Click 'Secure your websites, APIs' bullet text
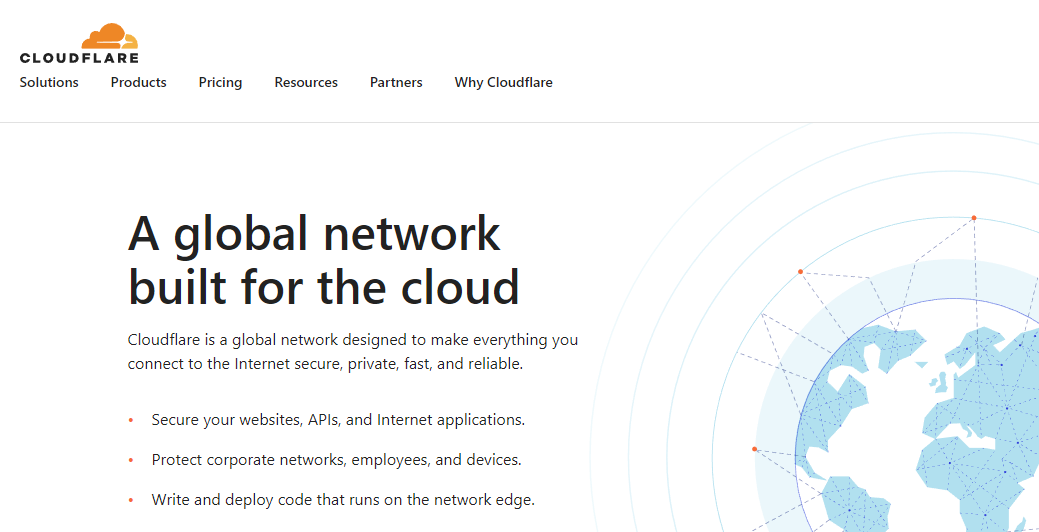Image resolution: width=1039 pixels, height=532 pixels. point(338,420)
